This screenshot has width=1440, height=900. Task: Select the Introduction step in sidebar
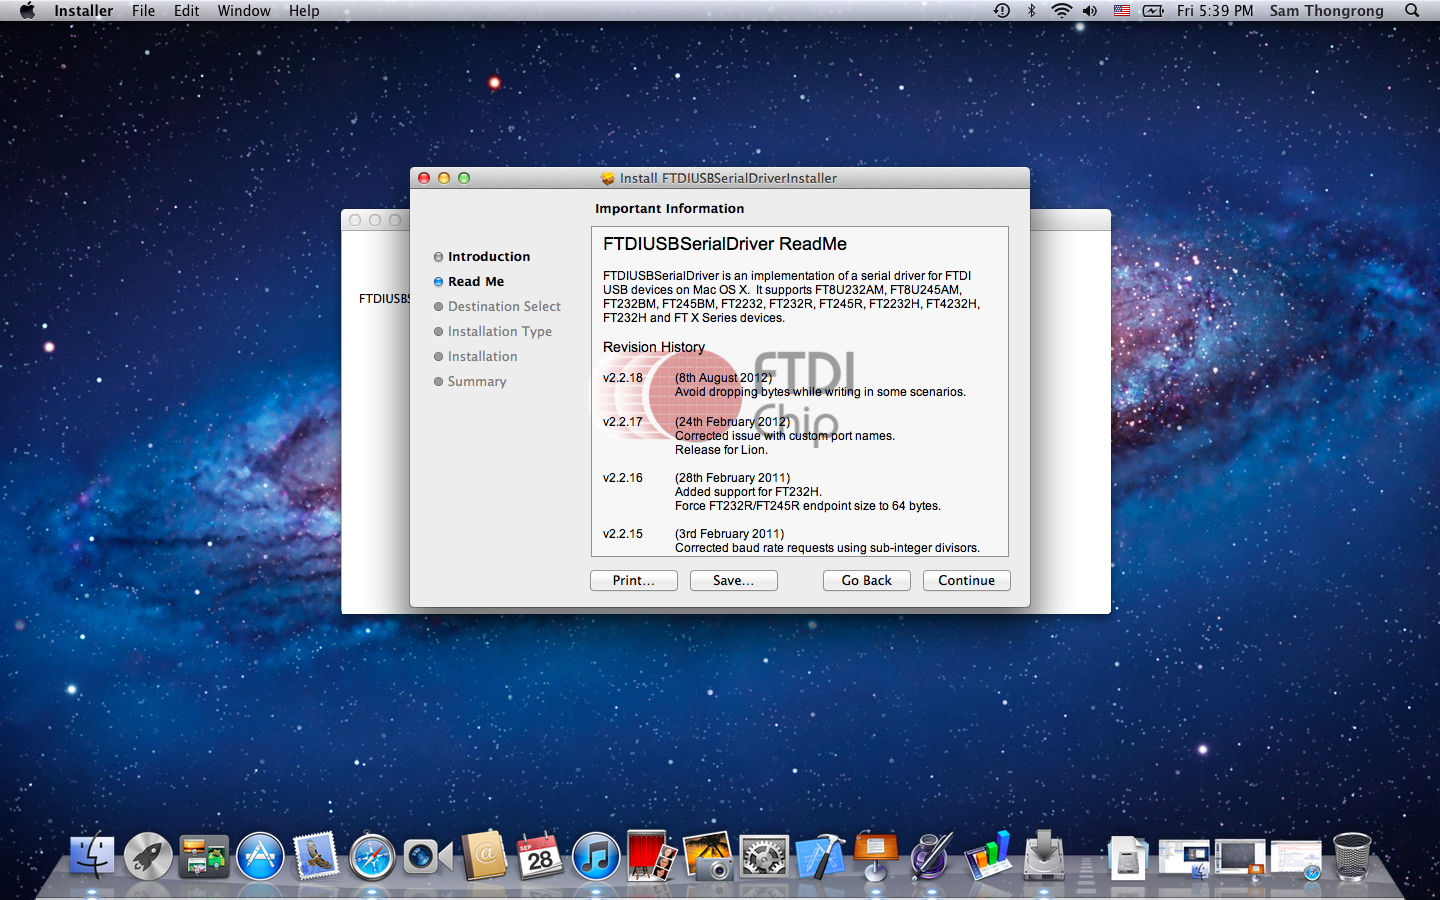(x=482, y=256)
